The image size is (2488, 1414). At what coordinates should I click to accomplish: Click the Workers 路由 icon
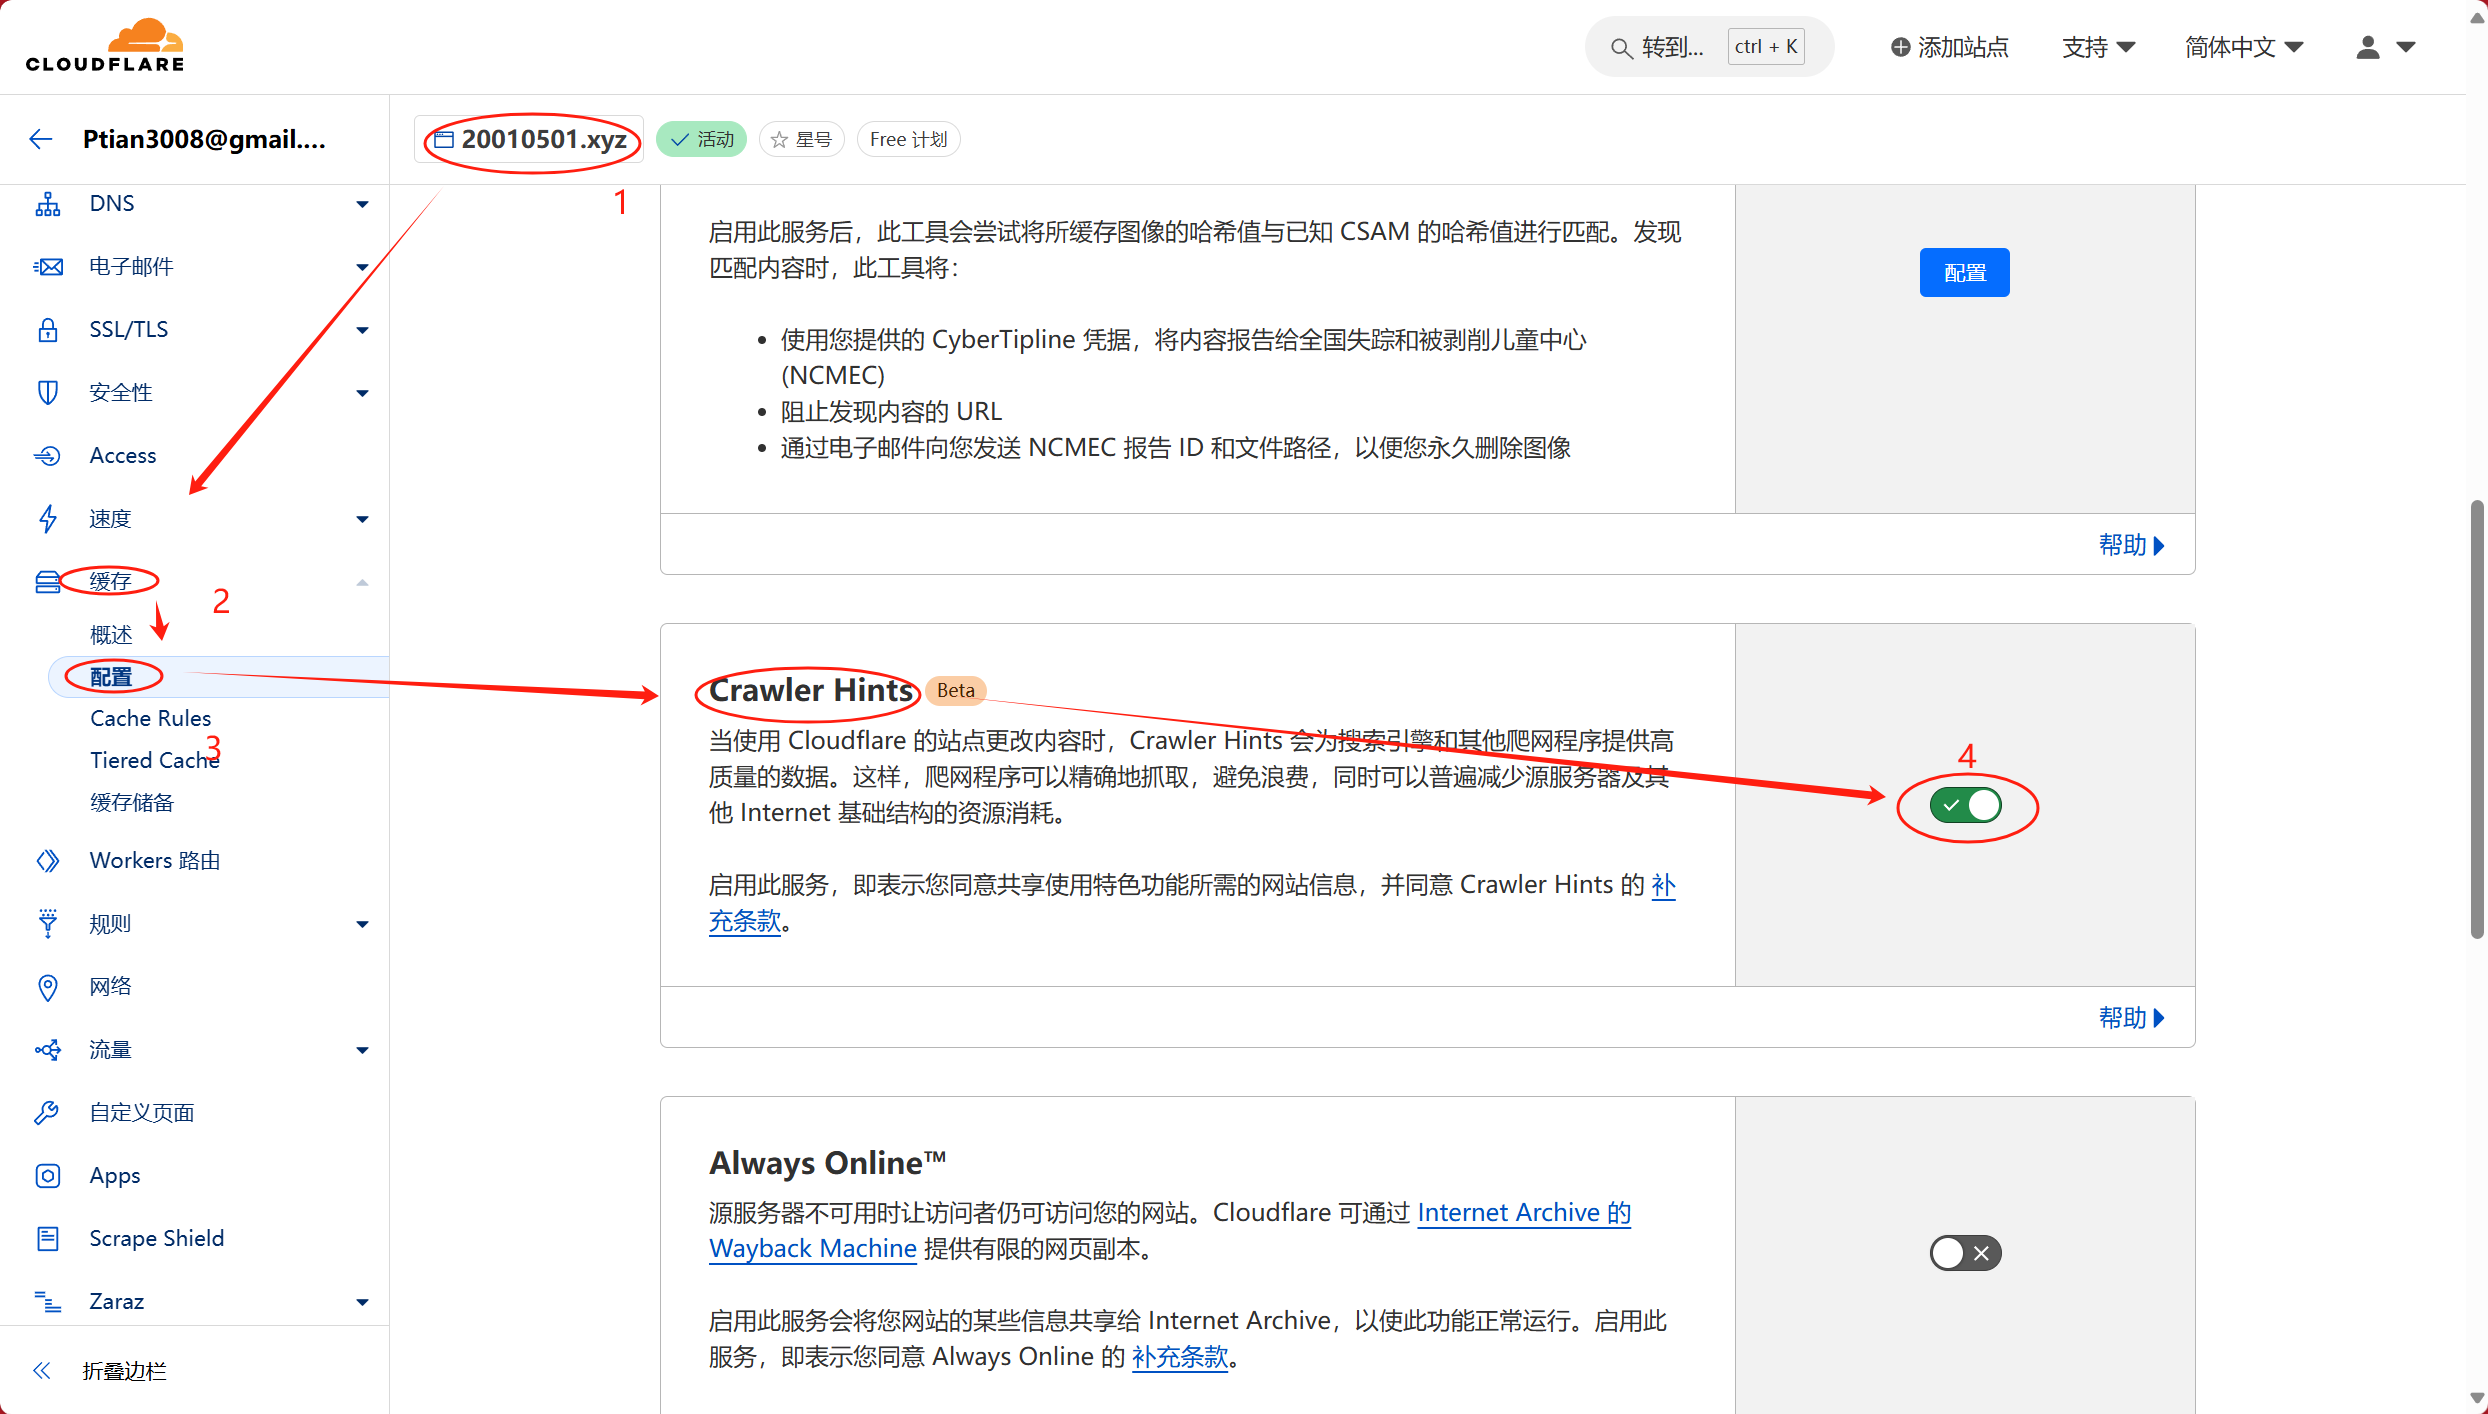46,860
